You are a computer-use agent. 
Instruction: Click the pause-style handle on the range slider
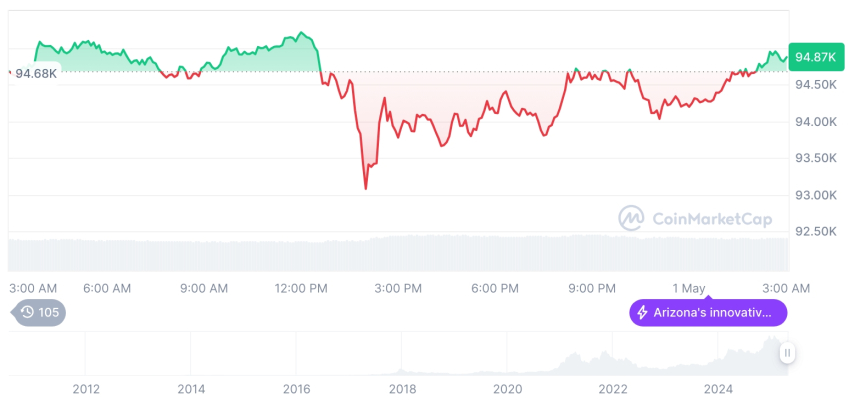pyautogui.click(x=788, y=352)
